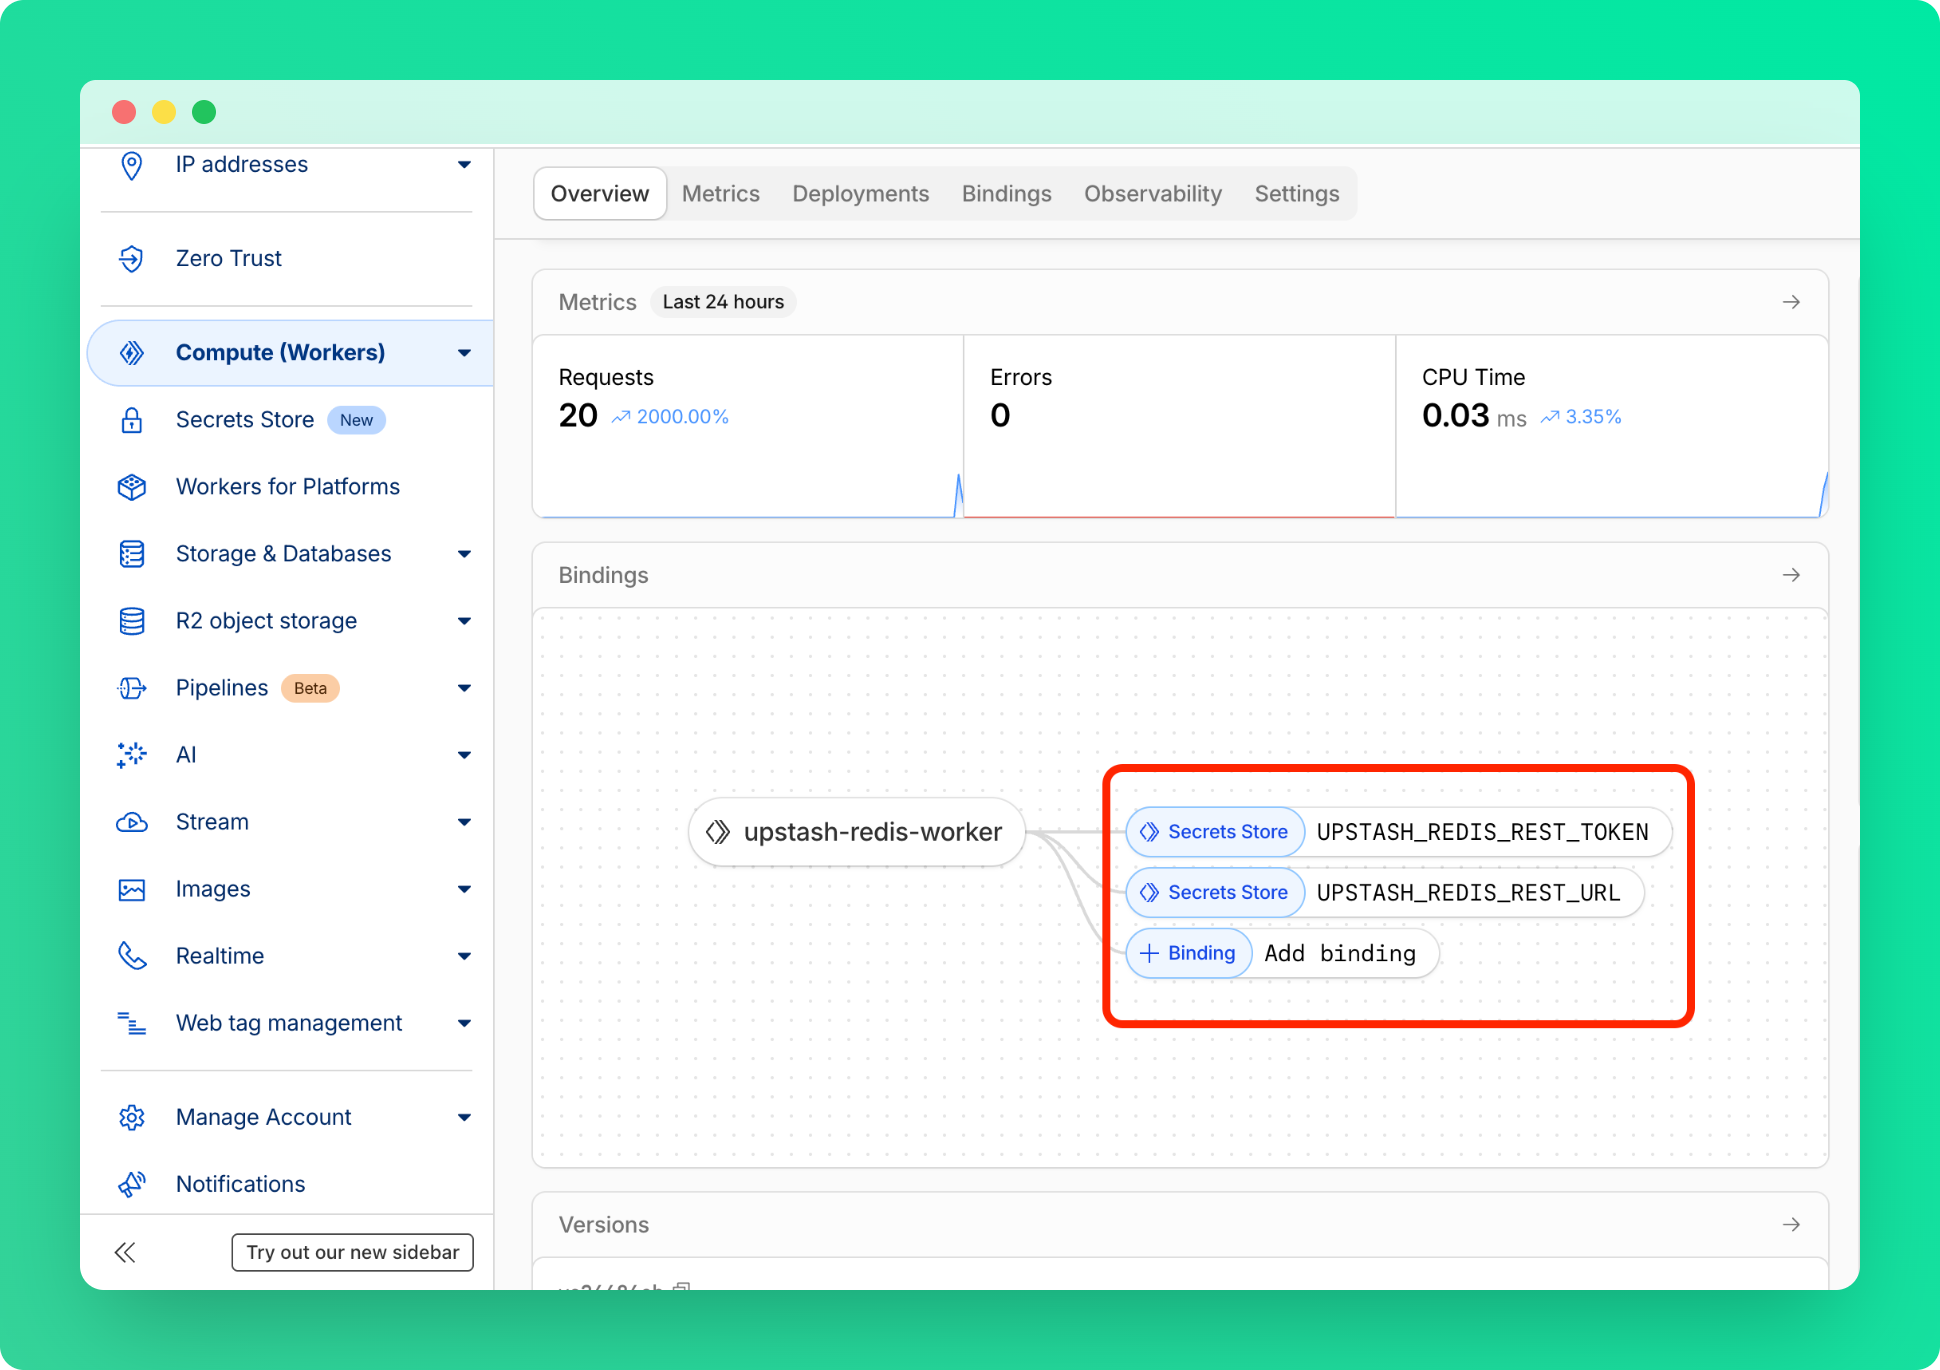Click the IP addresses location pin icon
Viewport: 1940px width, 1370px height.
click(x=131, y=165)
